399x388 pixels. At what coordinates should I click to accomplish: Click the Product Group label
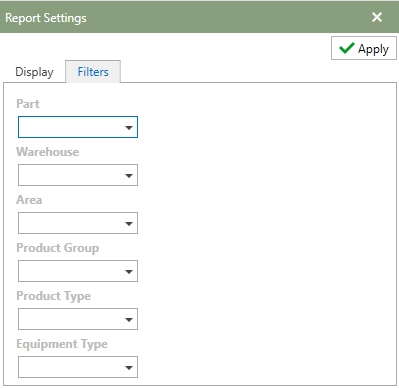pyautogui.click(x=58, y=248)
